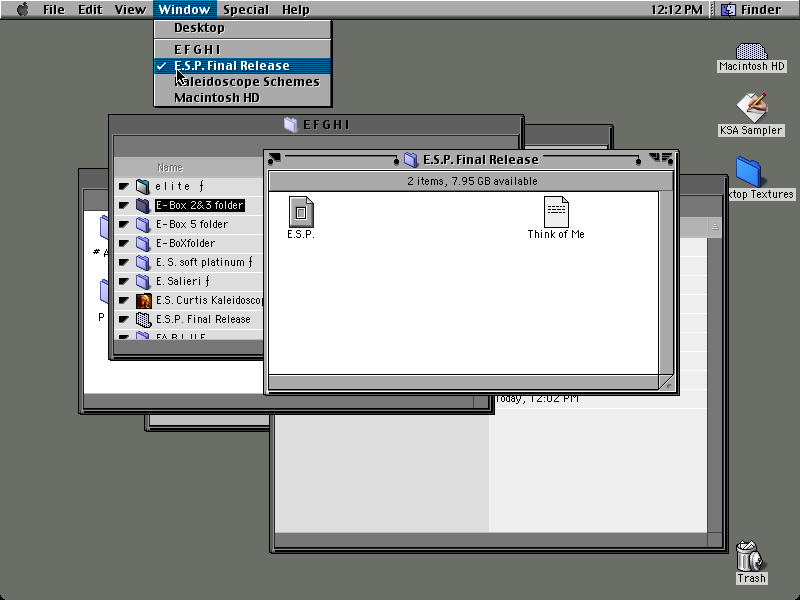
Task: Click the 2 items, 7.95 GB available header
Action: pos(472,181)
